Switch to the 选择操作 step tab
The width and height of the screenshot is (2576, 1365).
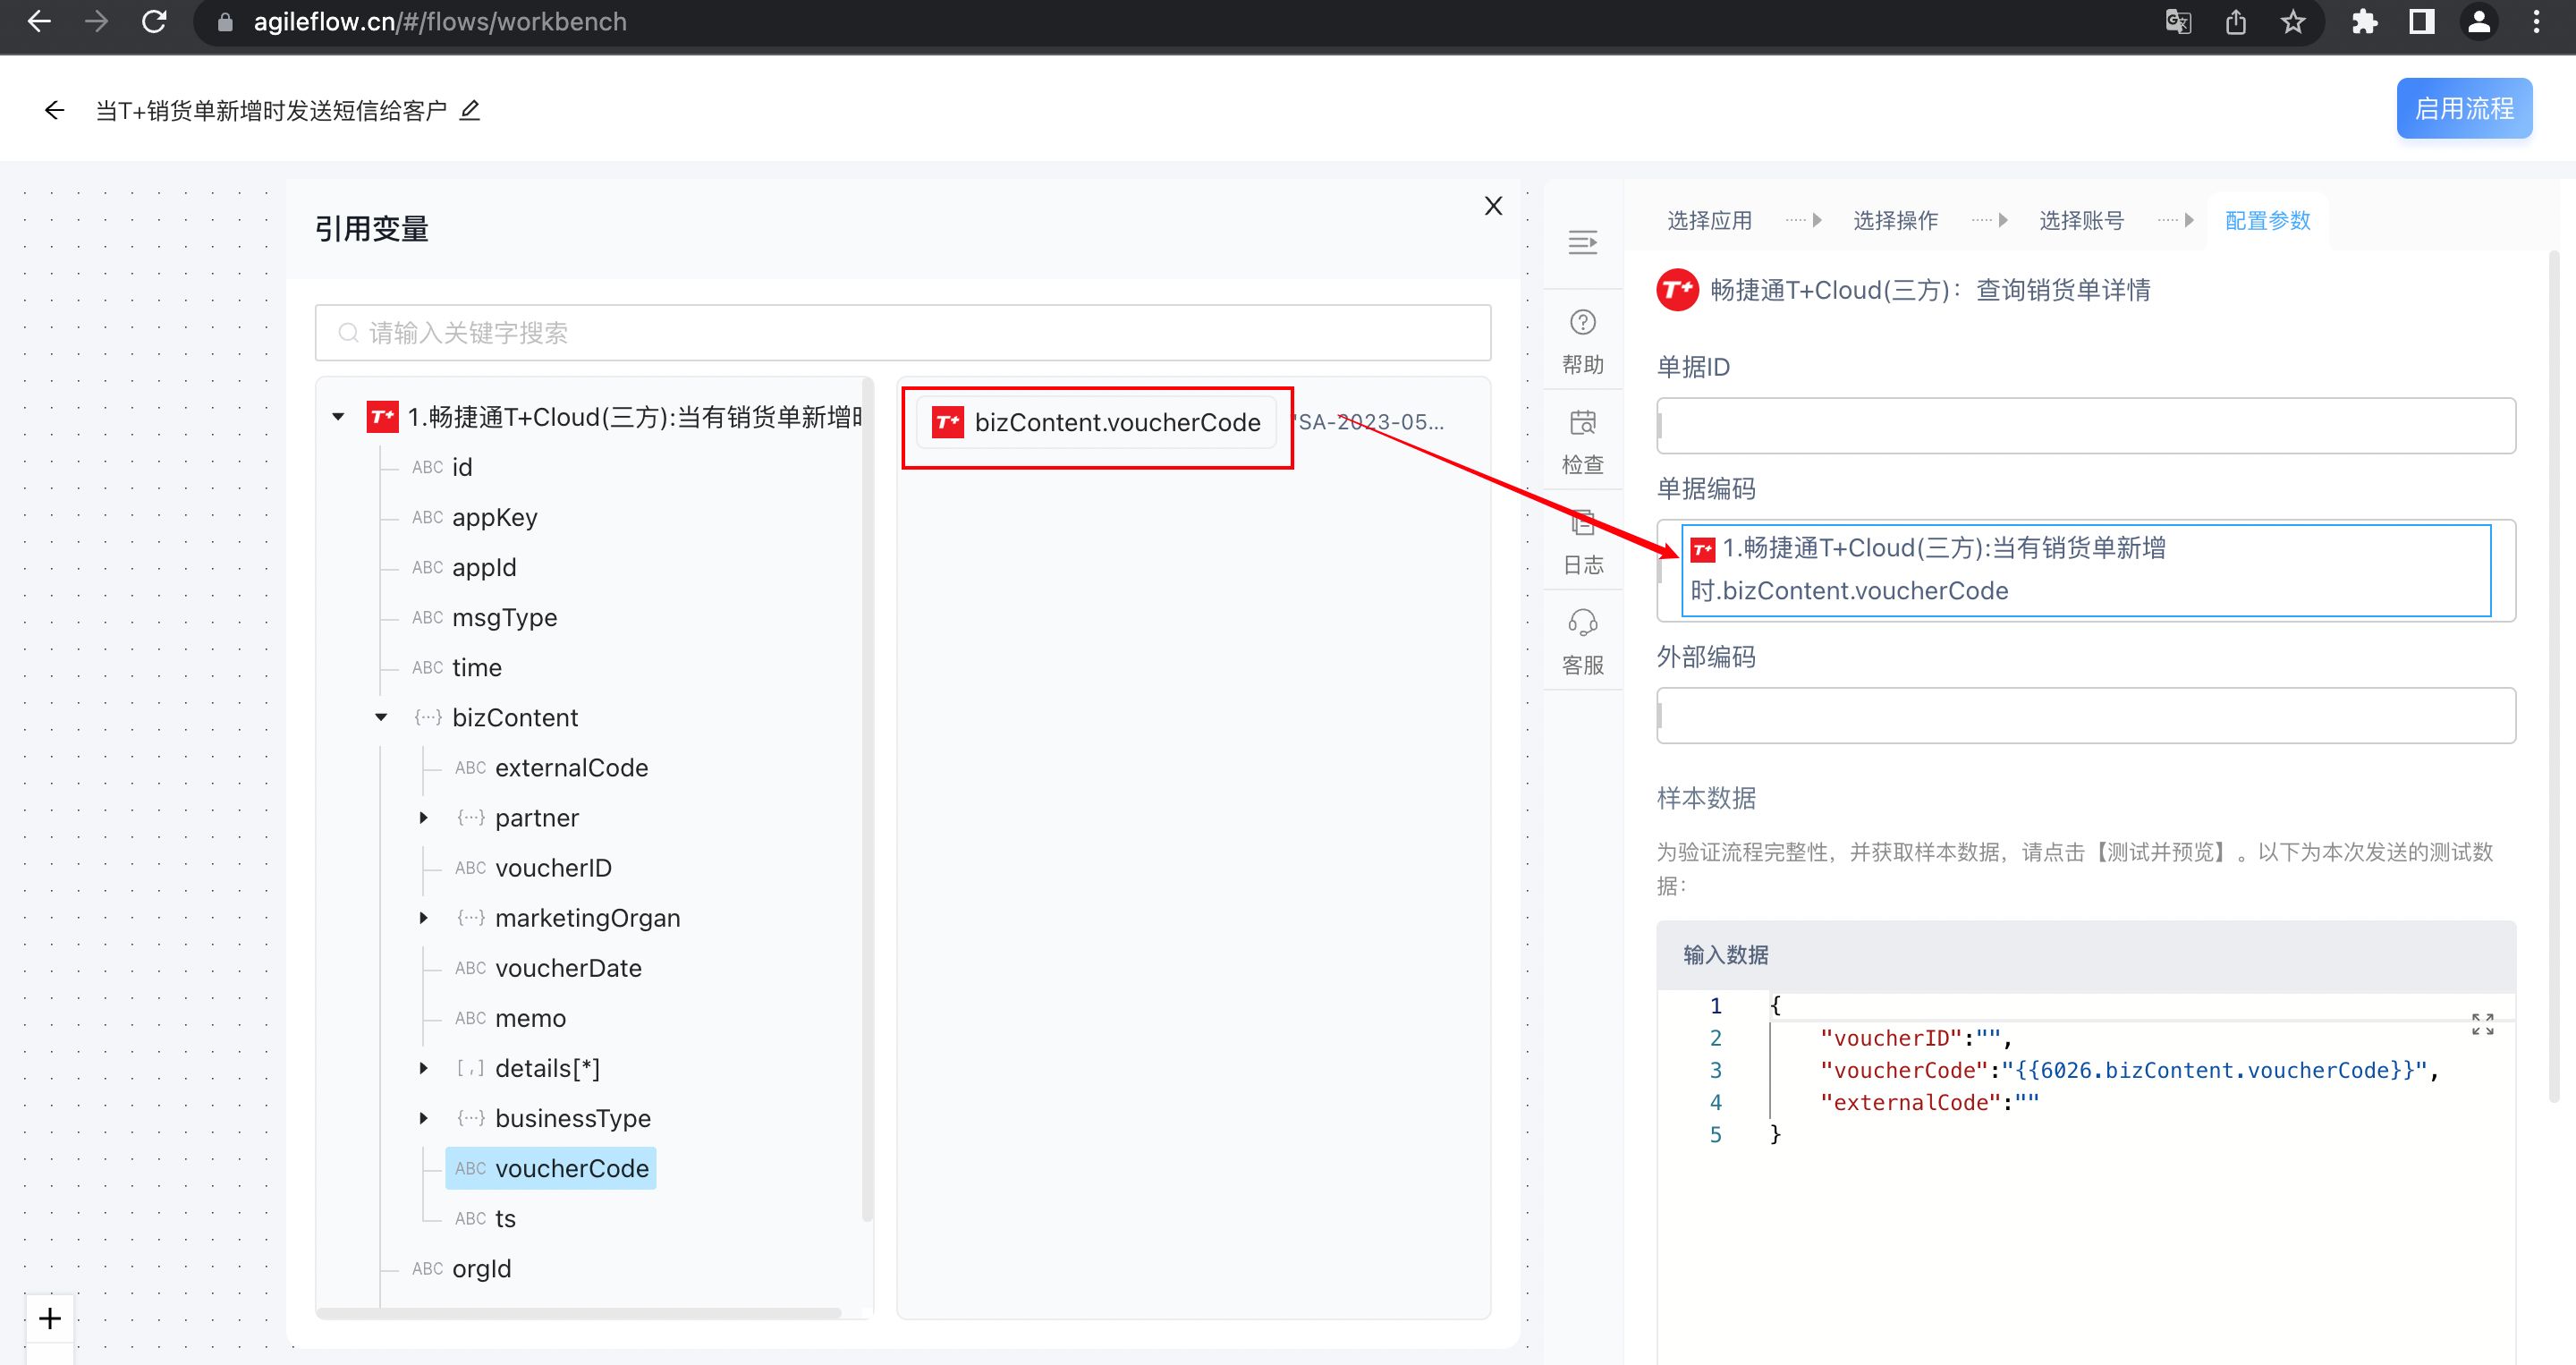[1895, 220]
